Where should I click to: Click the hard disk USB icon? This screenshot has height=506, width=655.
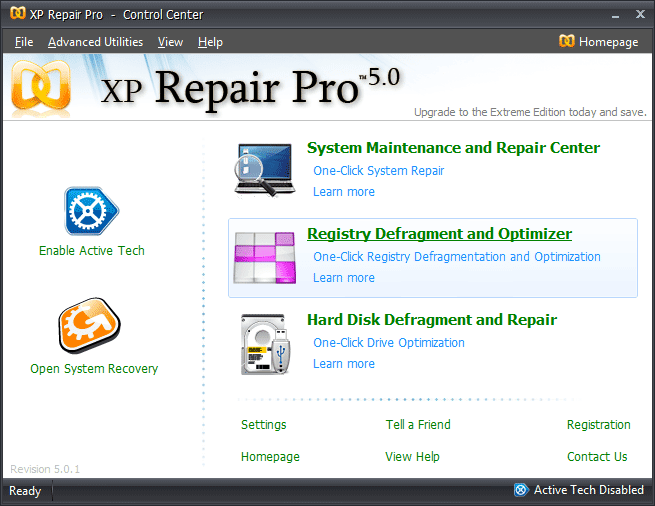point(265,344)
